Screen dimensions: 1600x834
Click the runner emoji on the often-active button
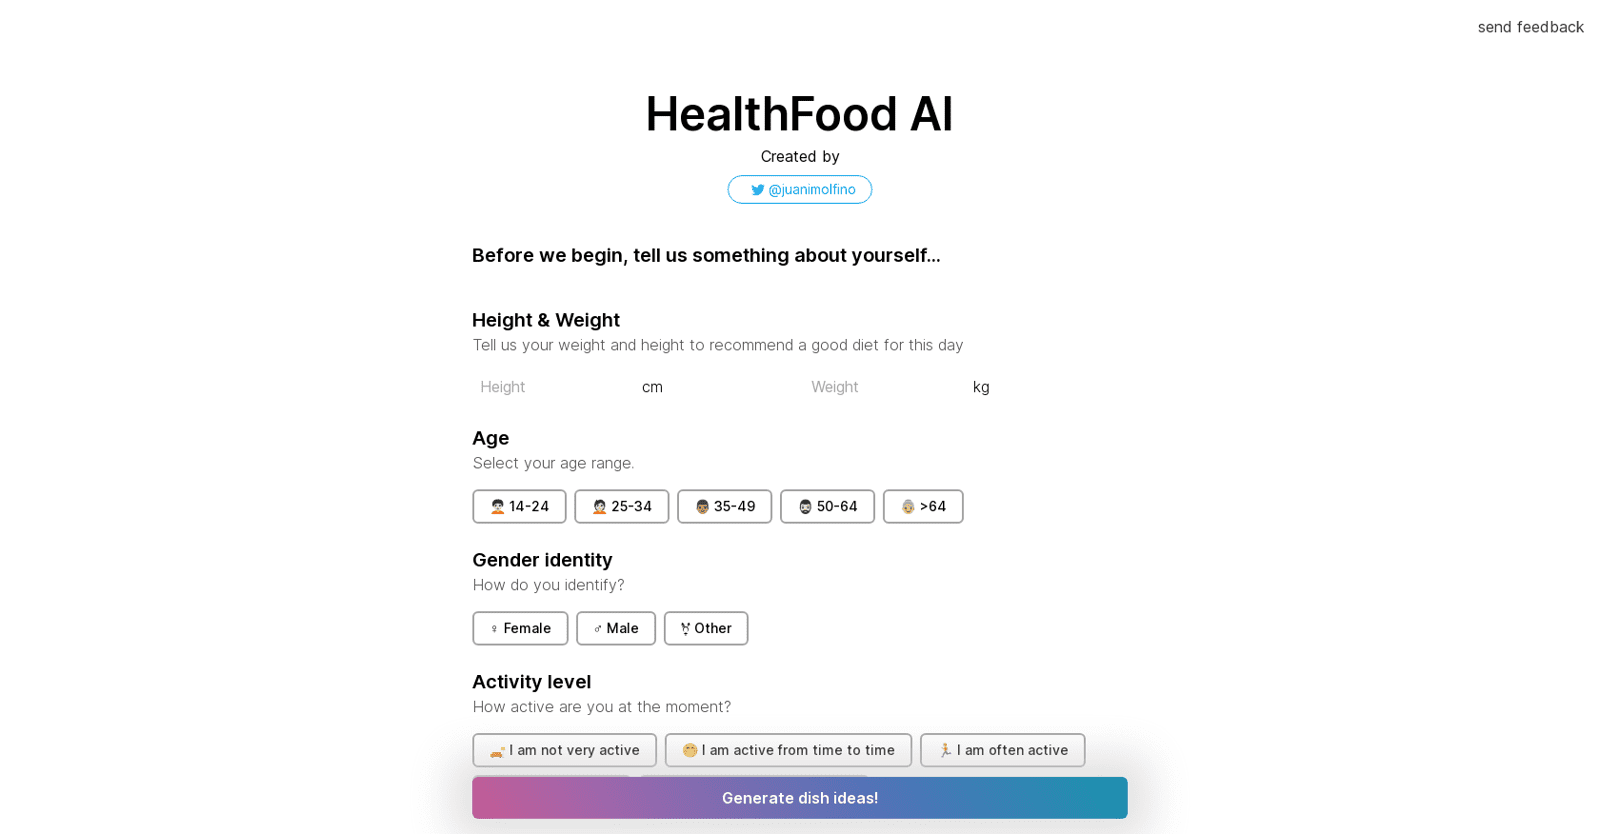click(x=945, y=750)
